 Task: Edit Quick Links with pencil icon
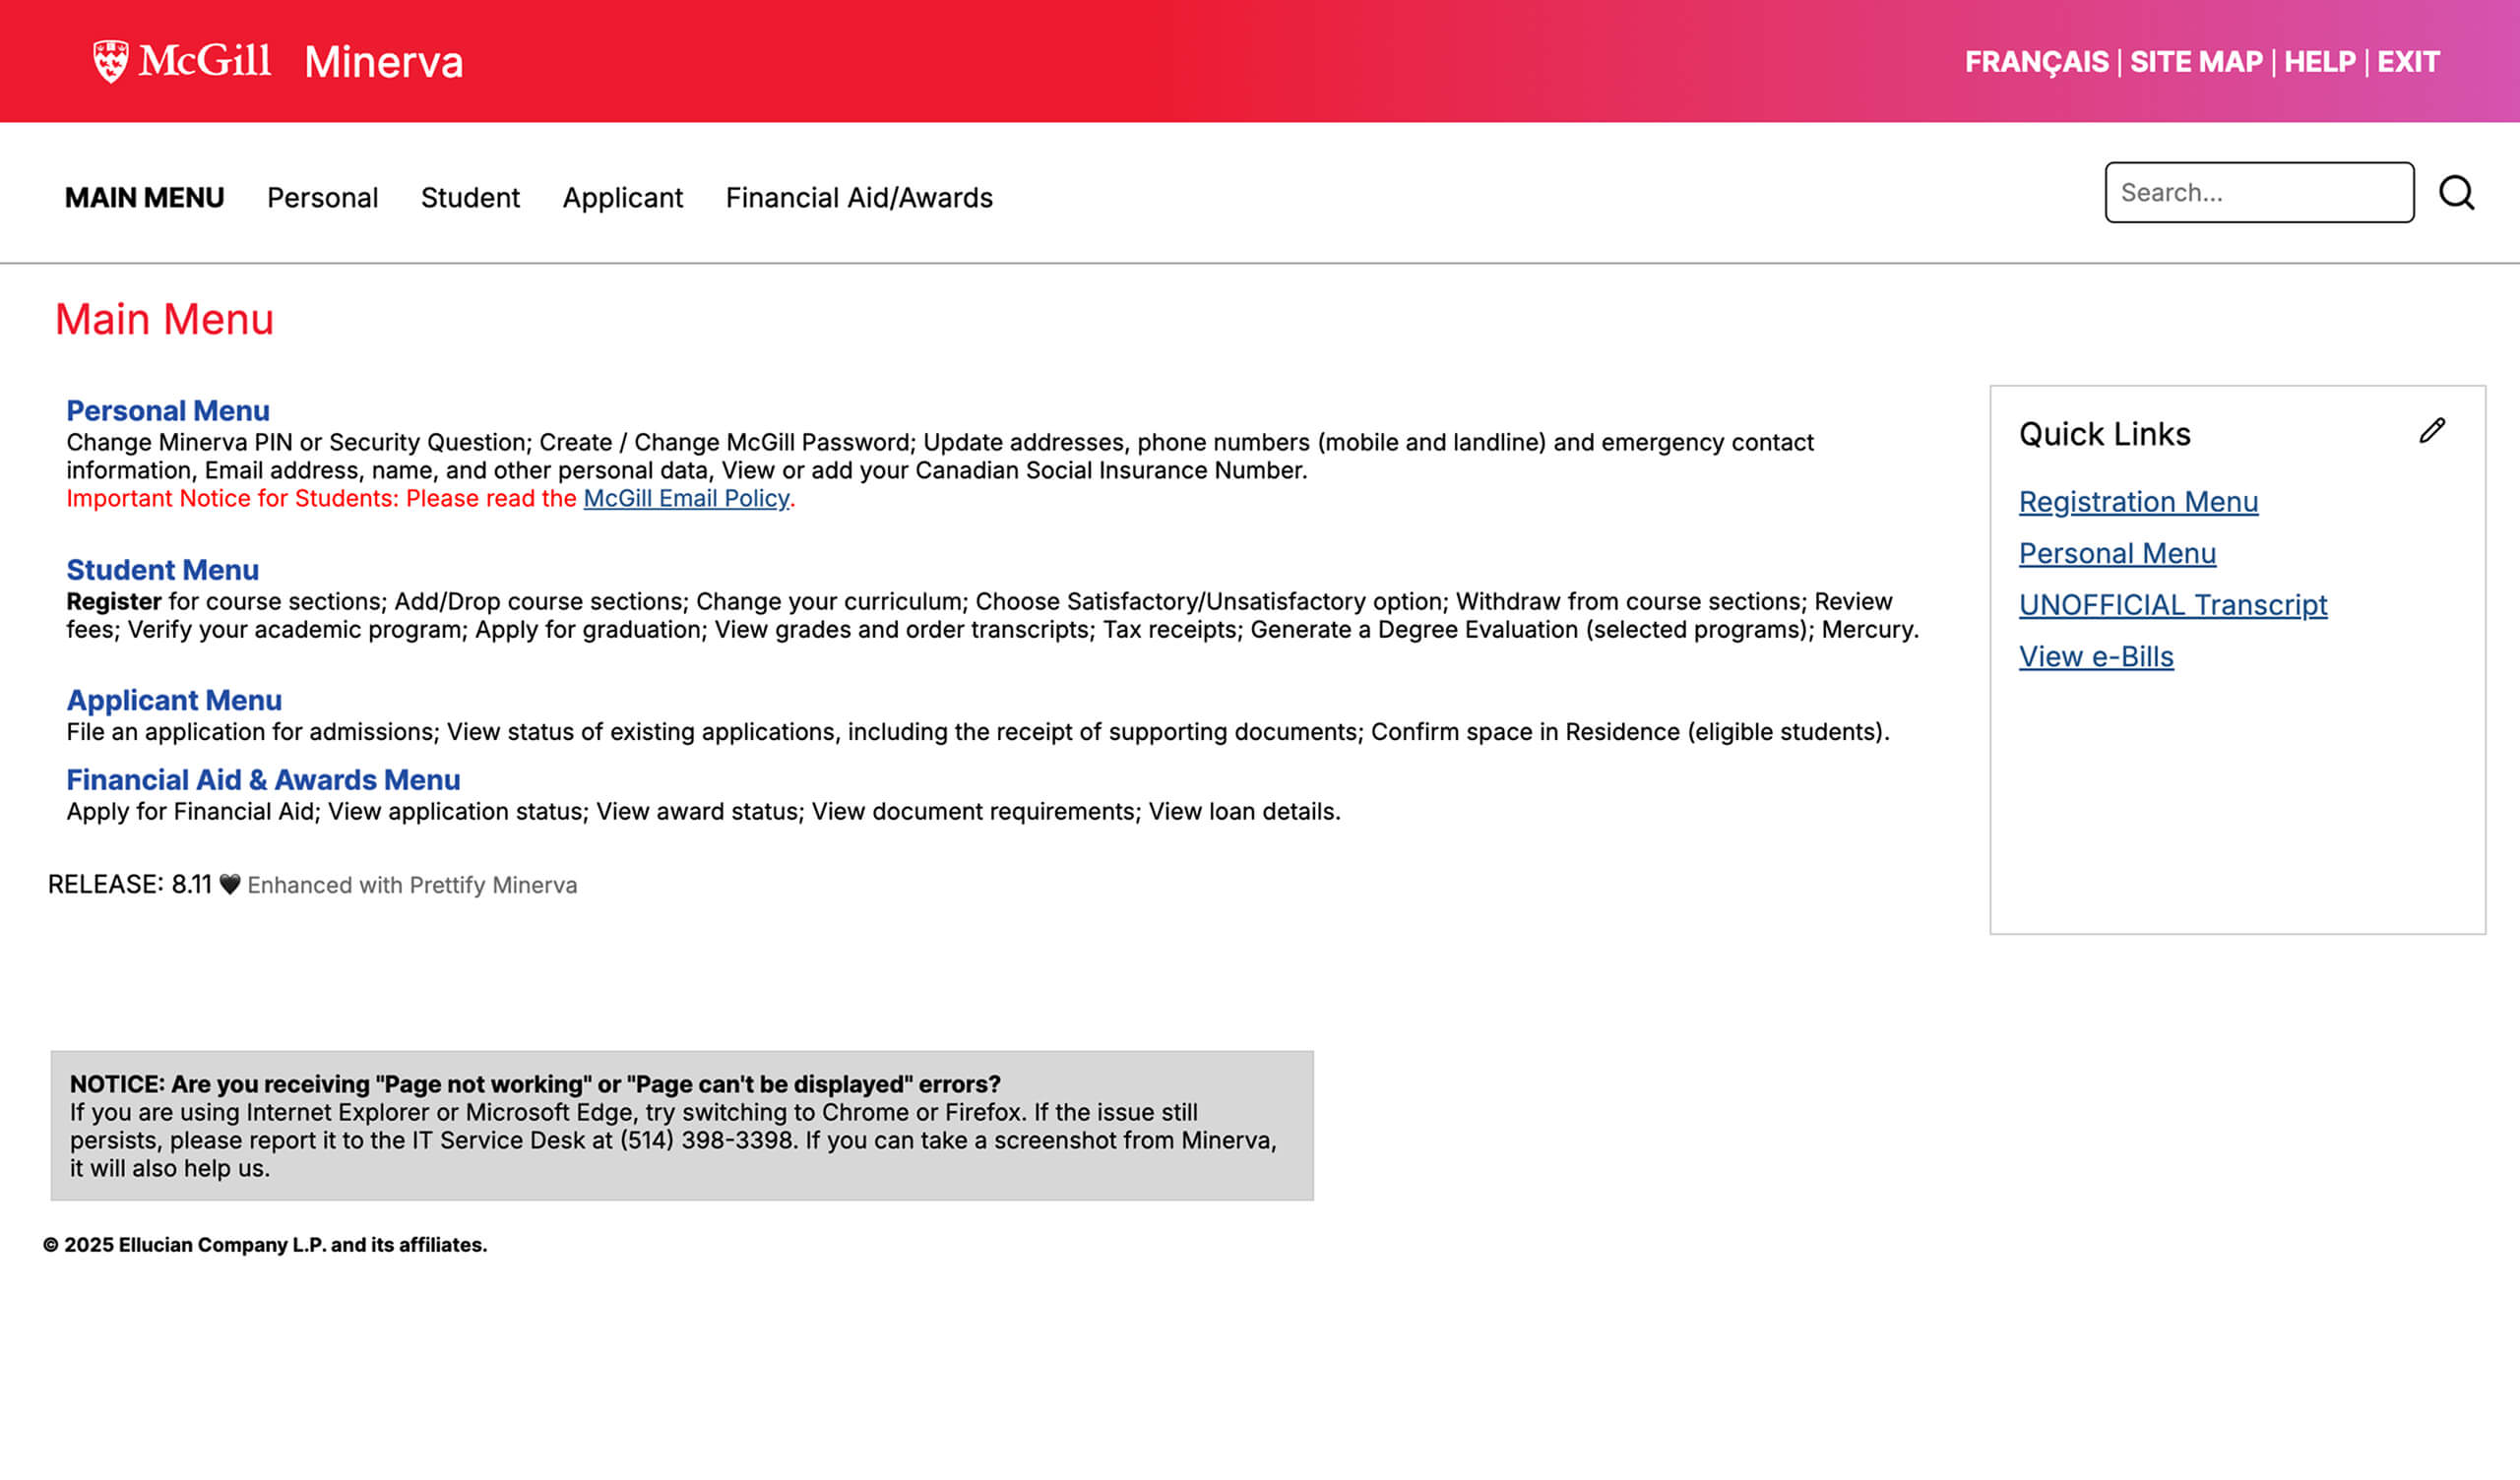click(x=2432, y=431)
